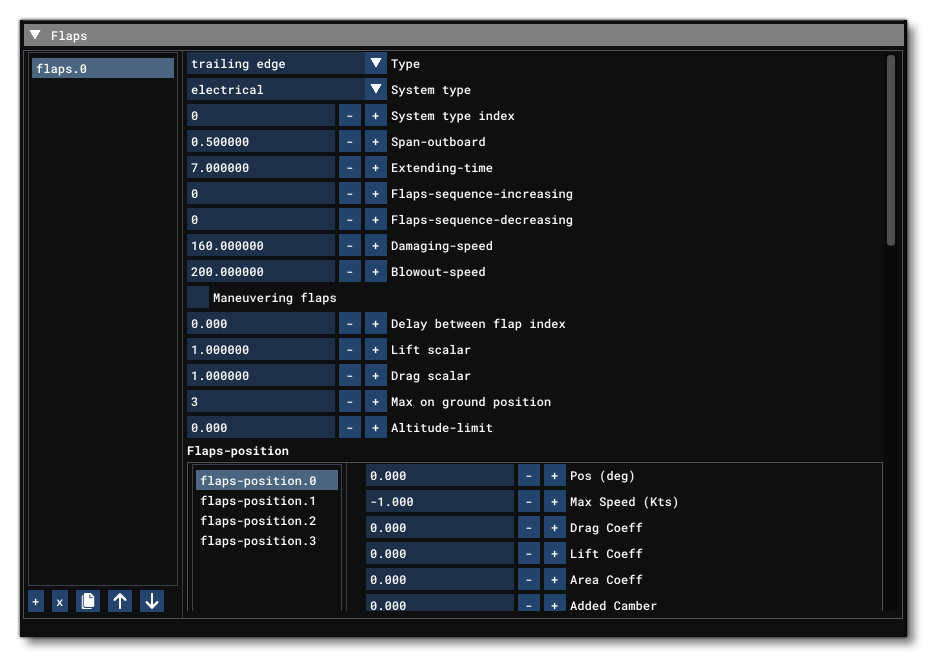Click the delete flap x icon
Screen dimensions: 927x657
(60, 602)
